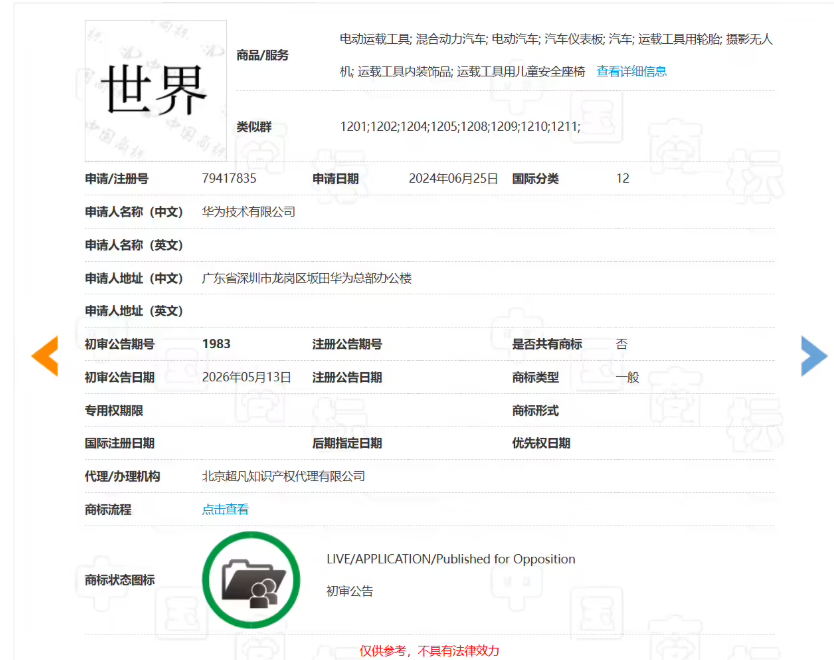The width and height of the screenshot is (834, 660).
Task: Select label 申请人名称(英文)
Action: [134, 245]
